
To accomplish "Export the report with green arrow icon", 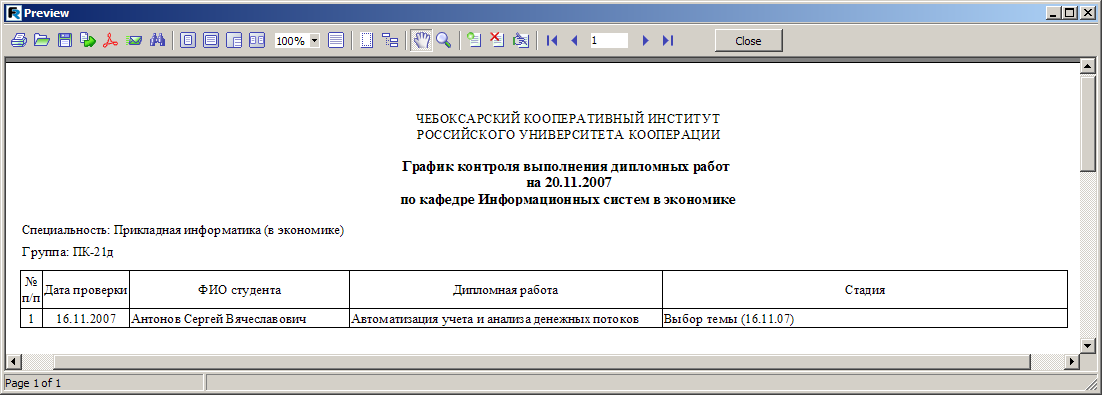I will [87, 41].
